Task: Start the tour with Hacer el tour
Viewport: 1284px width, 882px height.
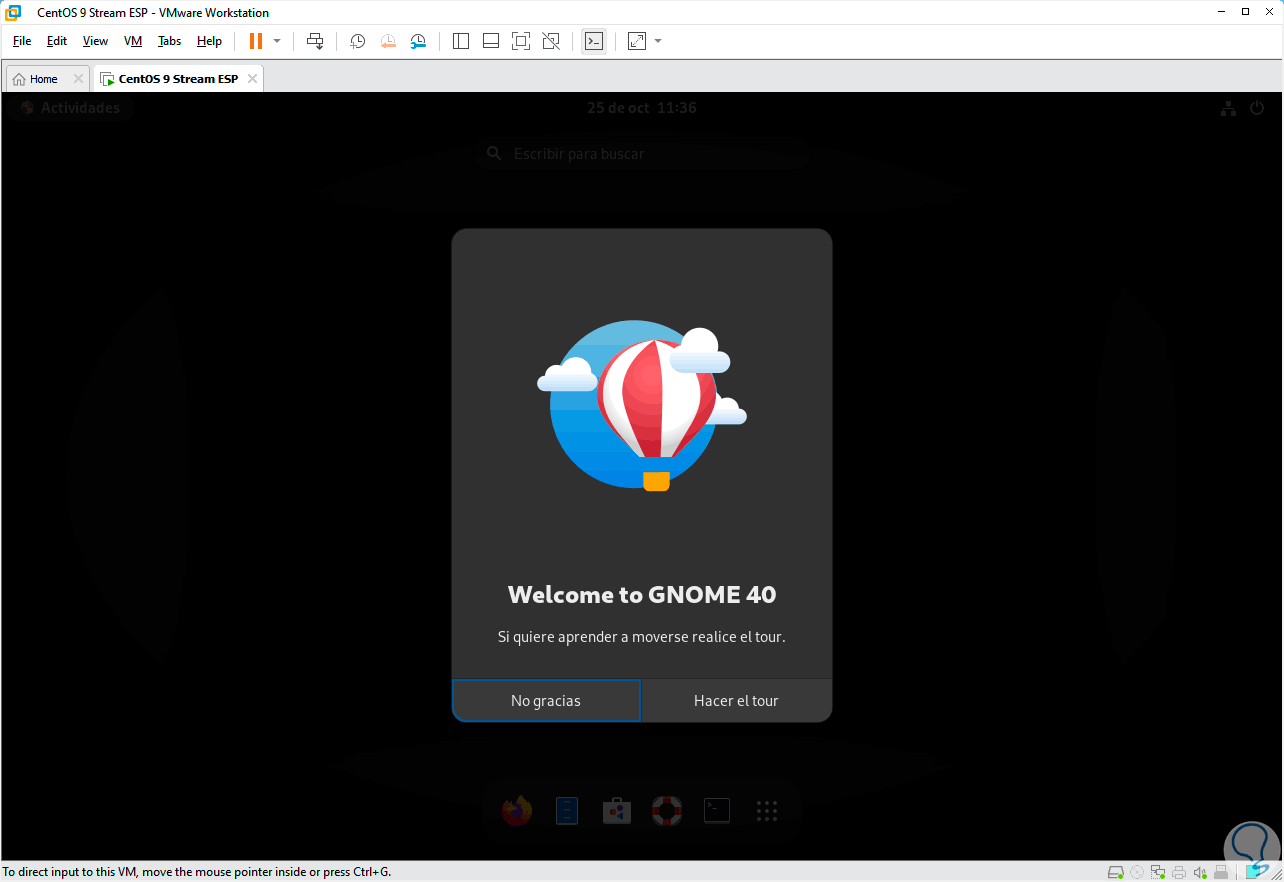Action: pos(736,701)
